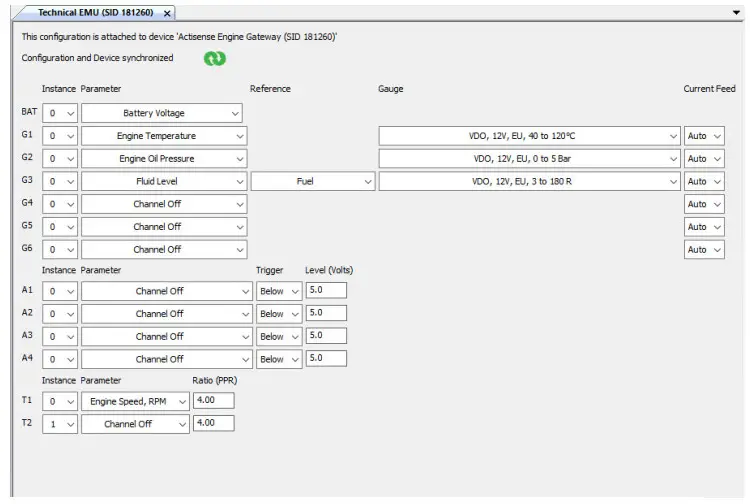This screenshot has height=504, width=750.
Task: Click the A4 Level (Volts) field
Action: point(326,358)
